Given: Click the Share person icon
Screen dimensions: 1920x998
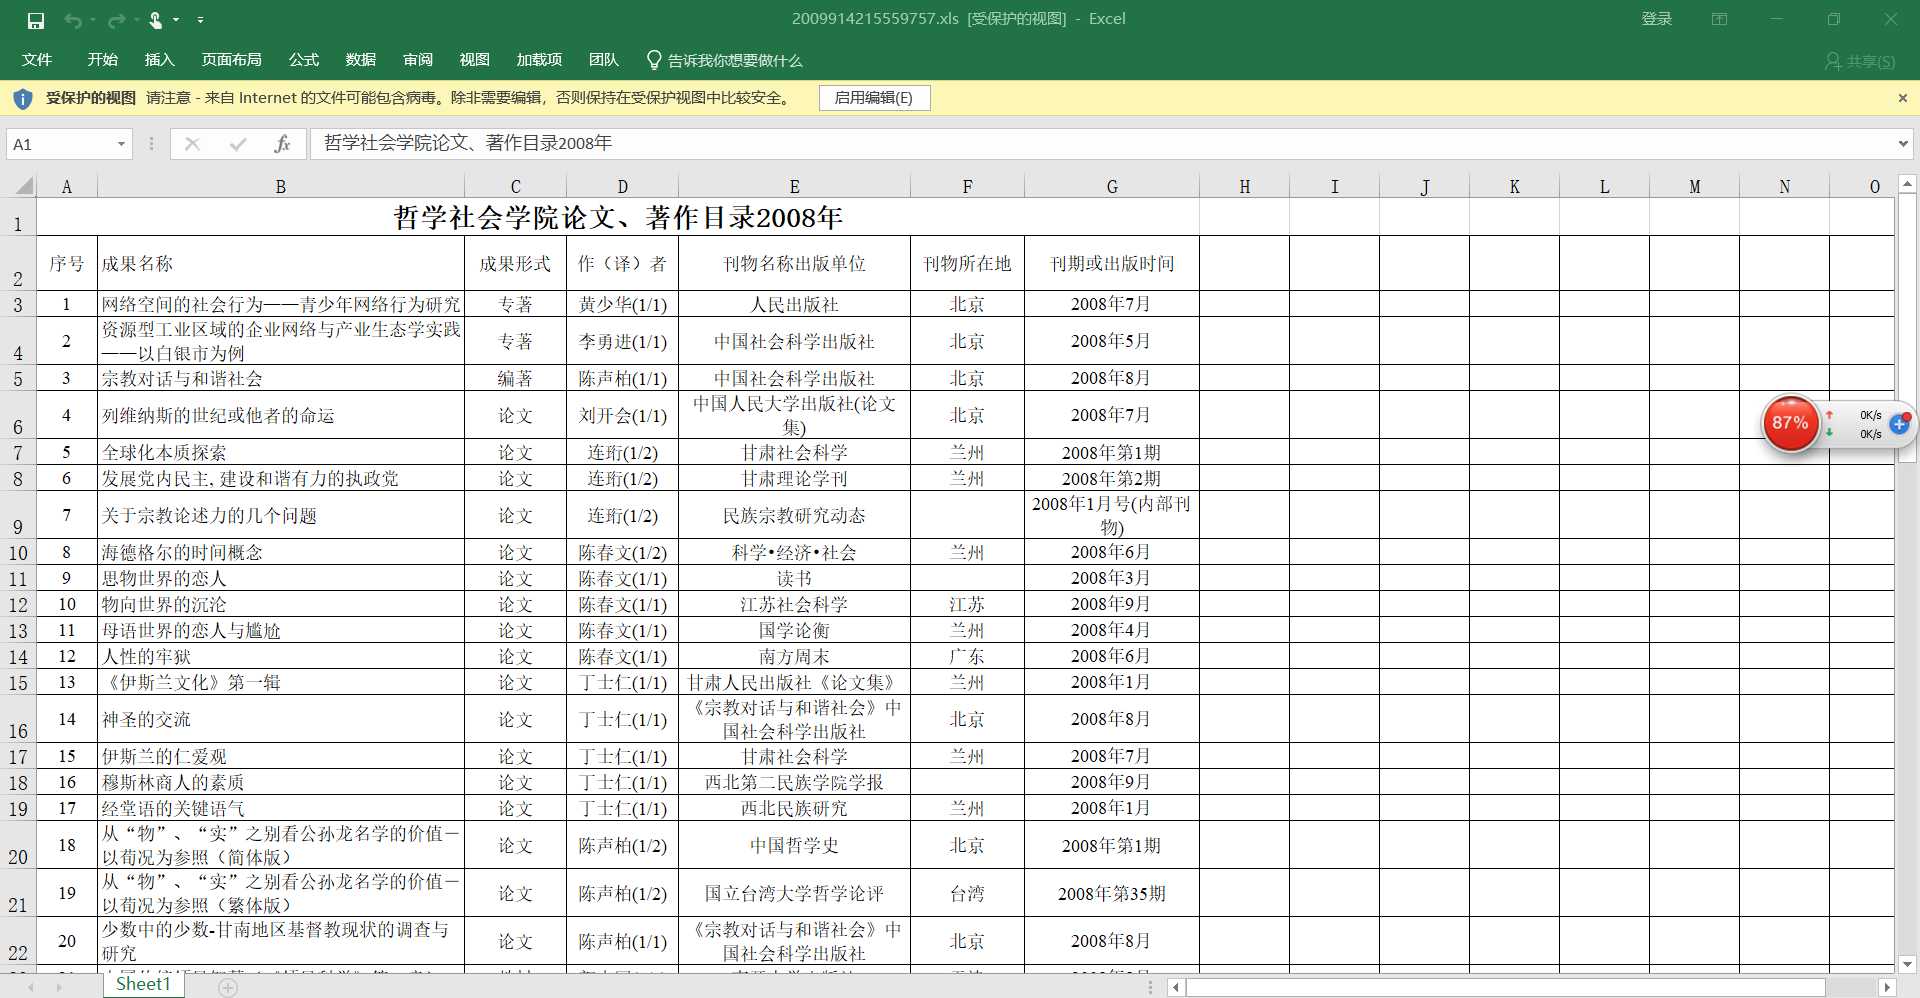Looking at the screenshot, I should click(x=1833, y=61).
